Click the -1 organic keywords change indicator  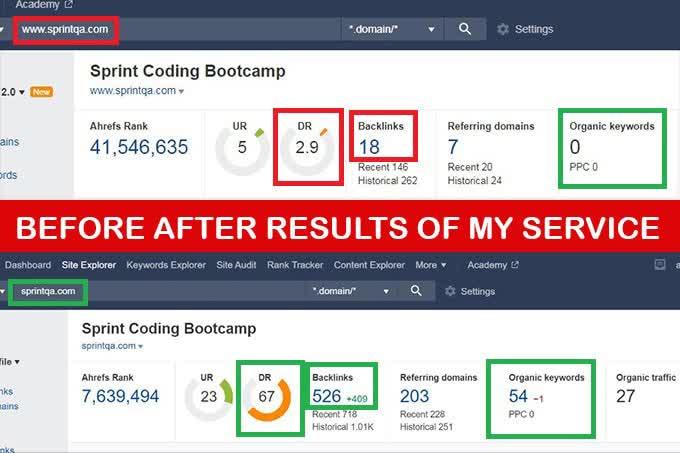538,398
